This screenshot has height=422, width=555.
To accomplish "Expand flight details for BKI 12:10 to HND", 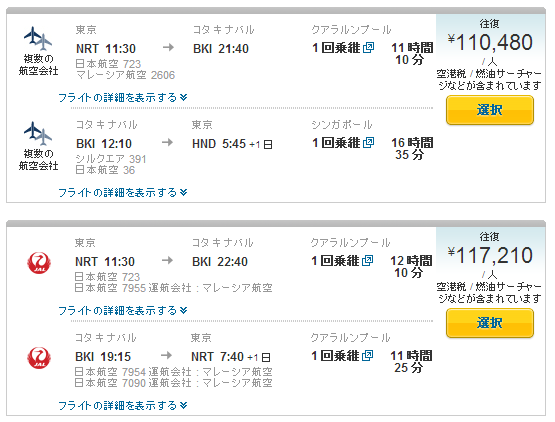I will click(x=122, y=192).
